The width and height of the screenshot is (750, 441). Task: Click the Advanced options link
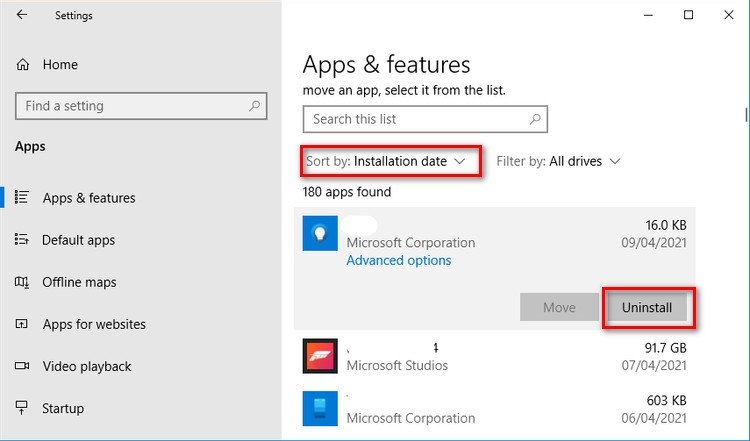pos(398,260)
